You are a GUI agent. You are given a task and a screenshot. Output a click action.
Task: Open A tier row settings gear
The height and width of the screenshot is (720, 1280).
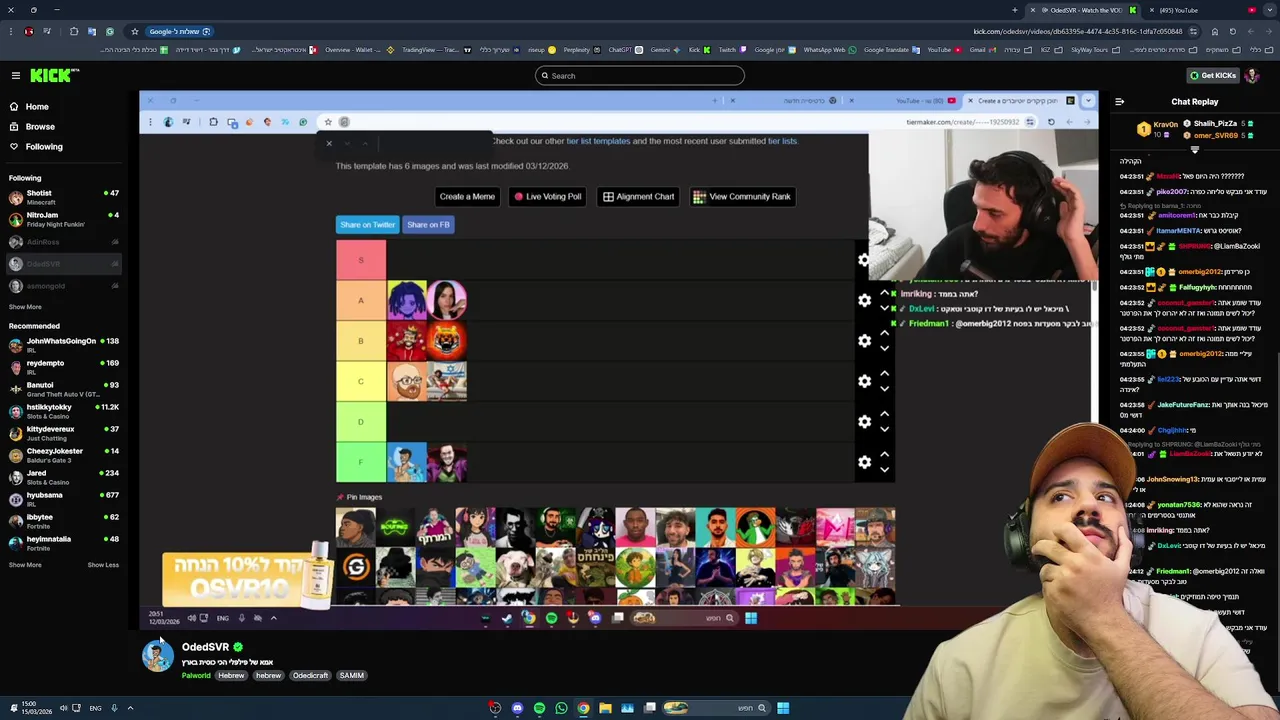864,300
